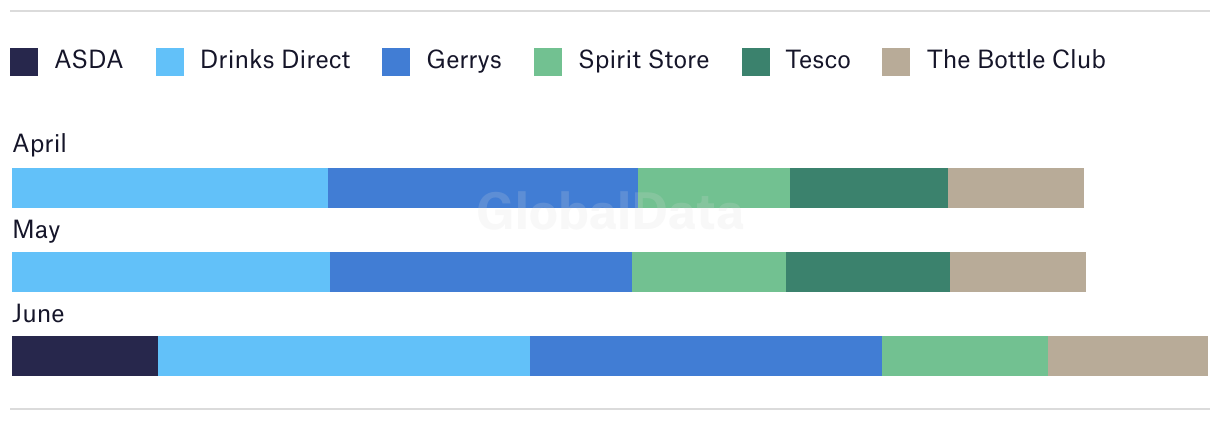The height and width of the screenshot is (422, 1220).
Task: Click The Bottle Club legend text
Action: [x=1016, y=60]
